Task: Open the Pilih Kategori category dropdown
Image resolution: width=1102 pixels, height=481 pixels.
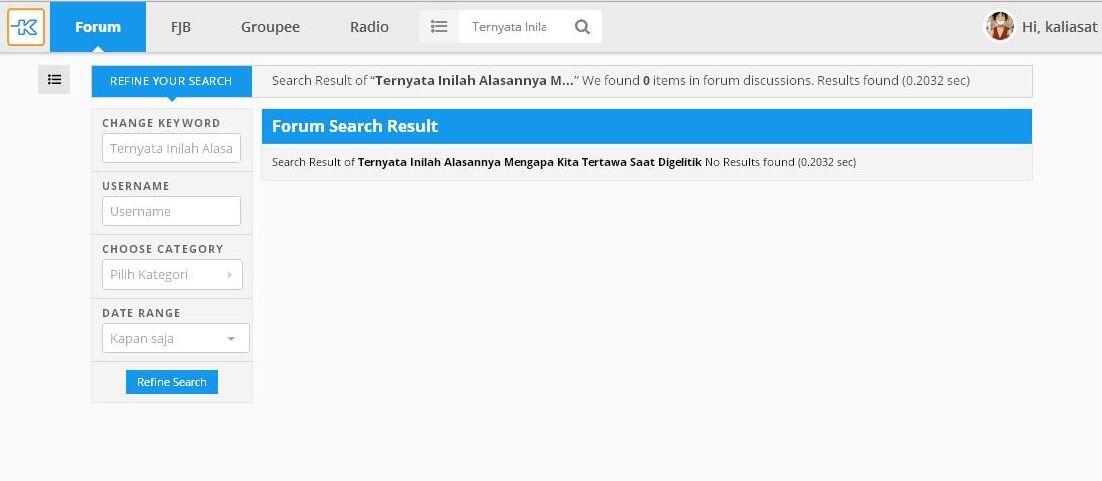Action: pos(172,274)
